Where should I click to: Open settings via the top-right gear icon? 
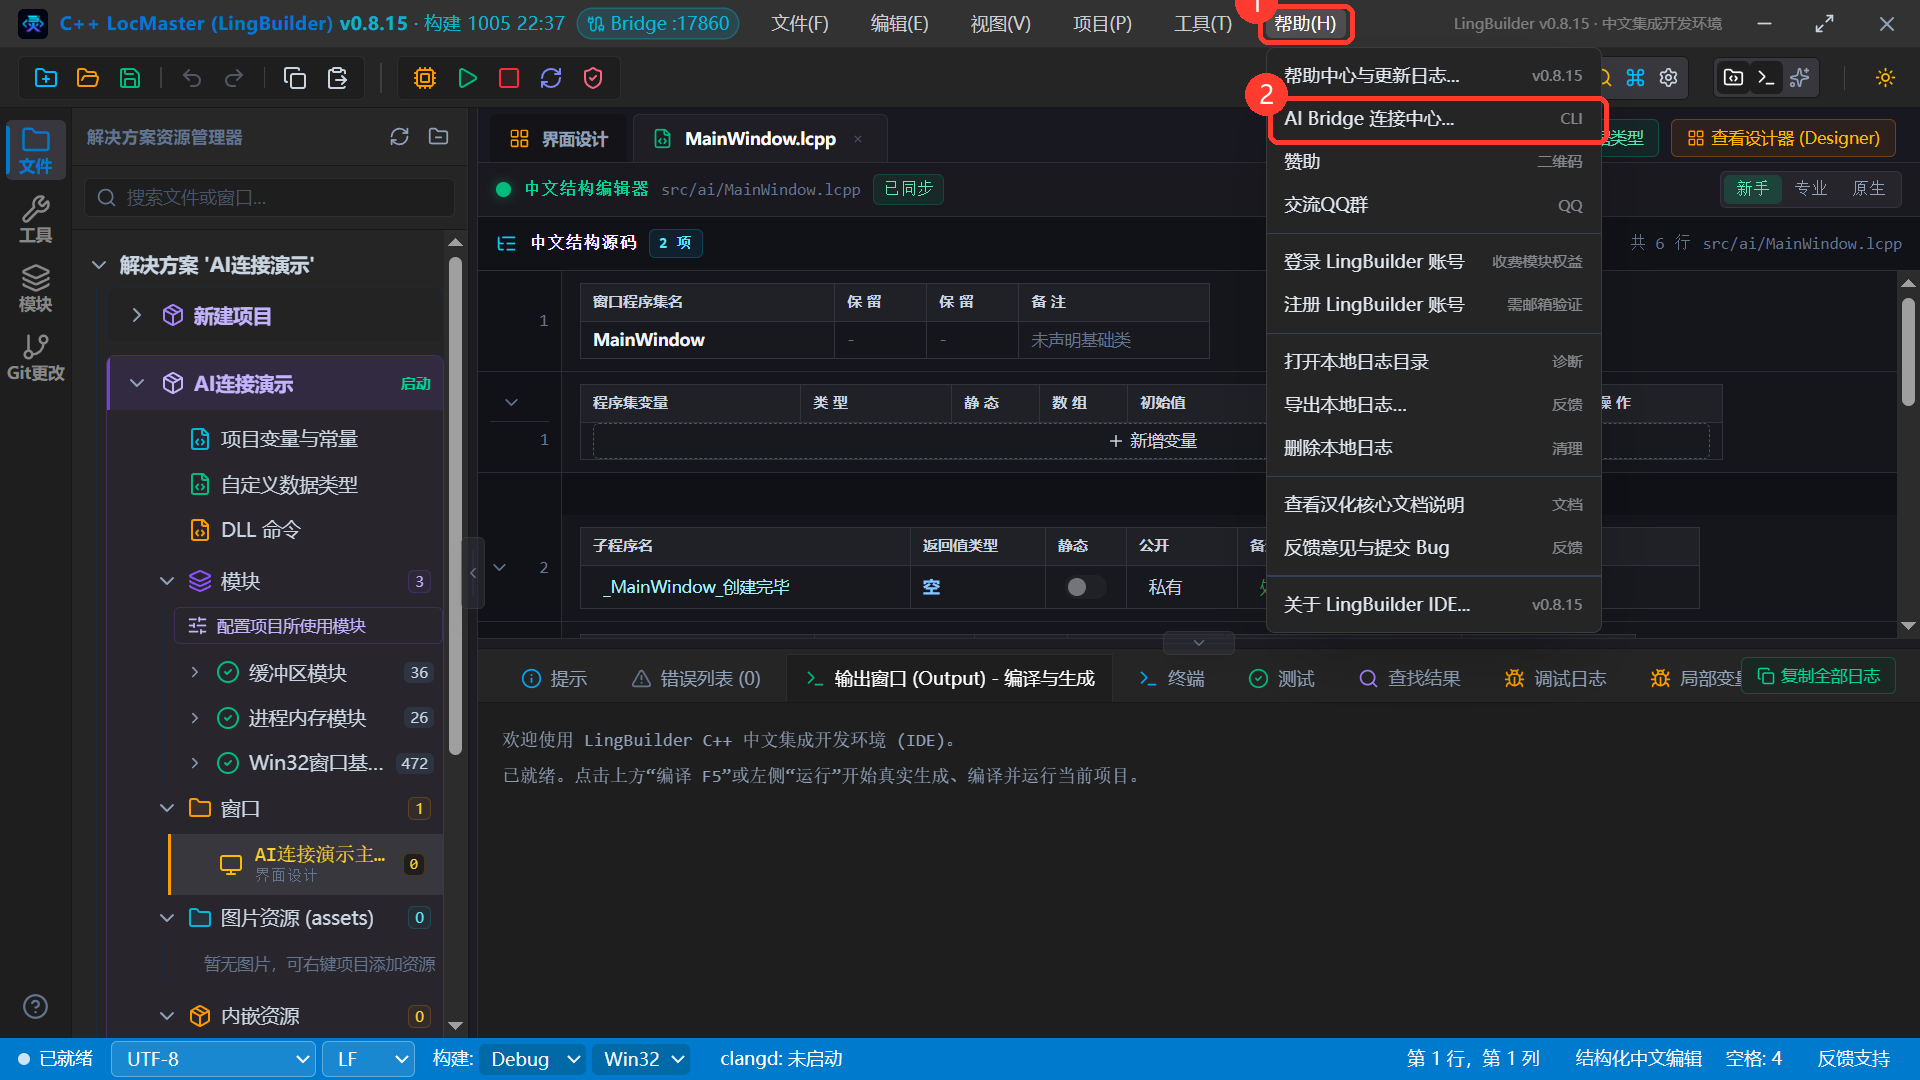tap(1668, 78)
